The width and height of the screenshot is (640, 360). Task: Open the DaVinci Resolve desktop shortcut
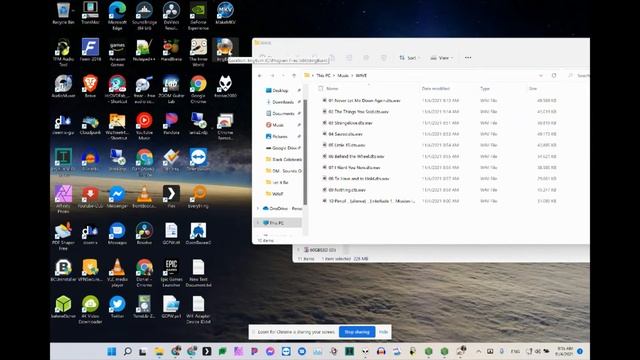click(x=171, y=16)
